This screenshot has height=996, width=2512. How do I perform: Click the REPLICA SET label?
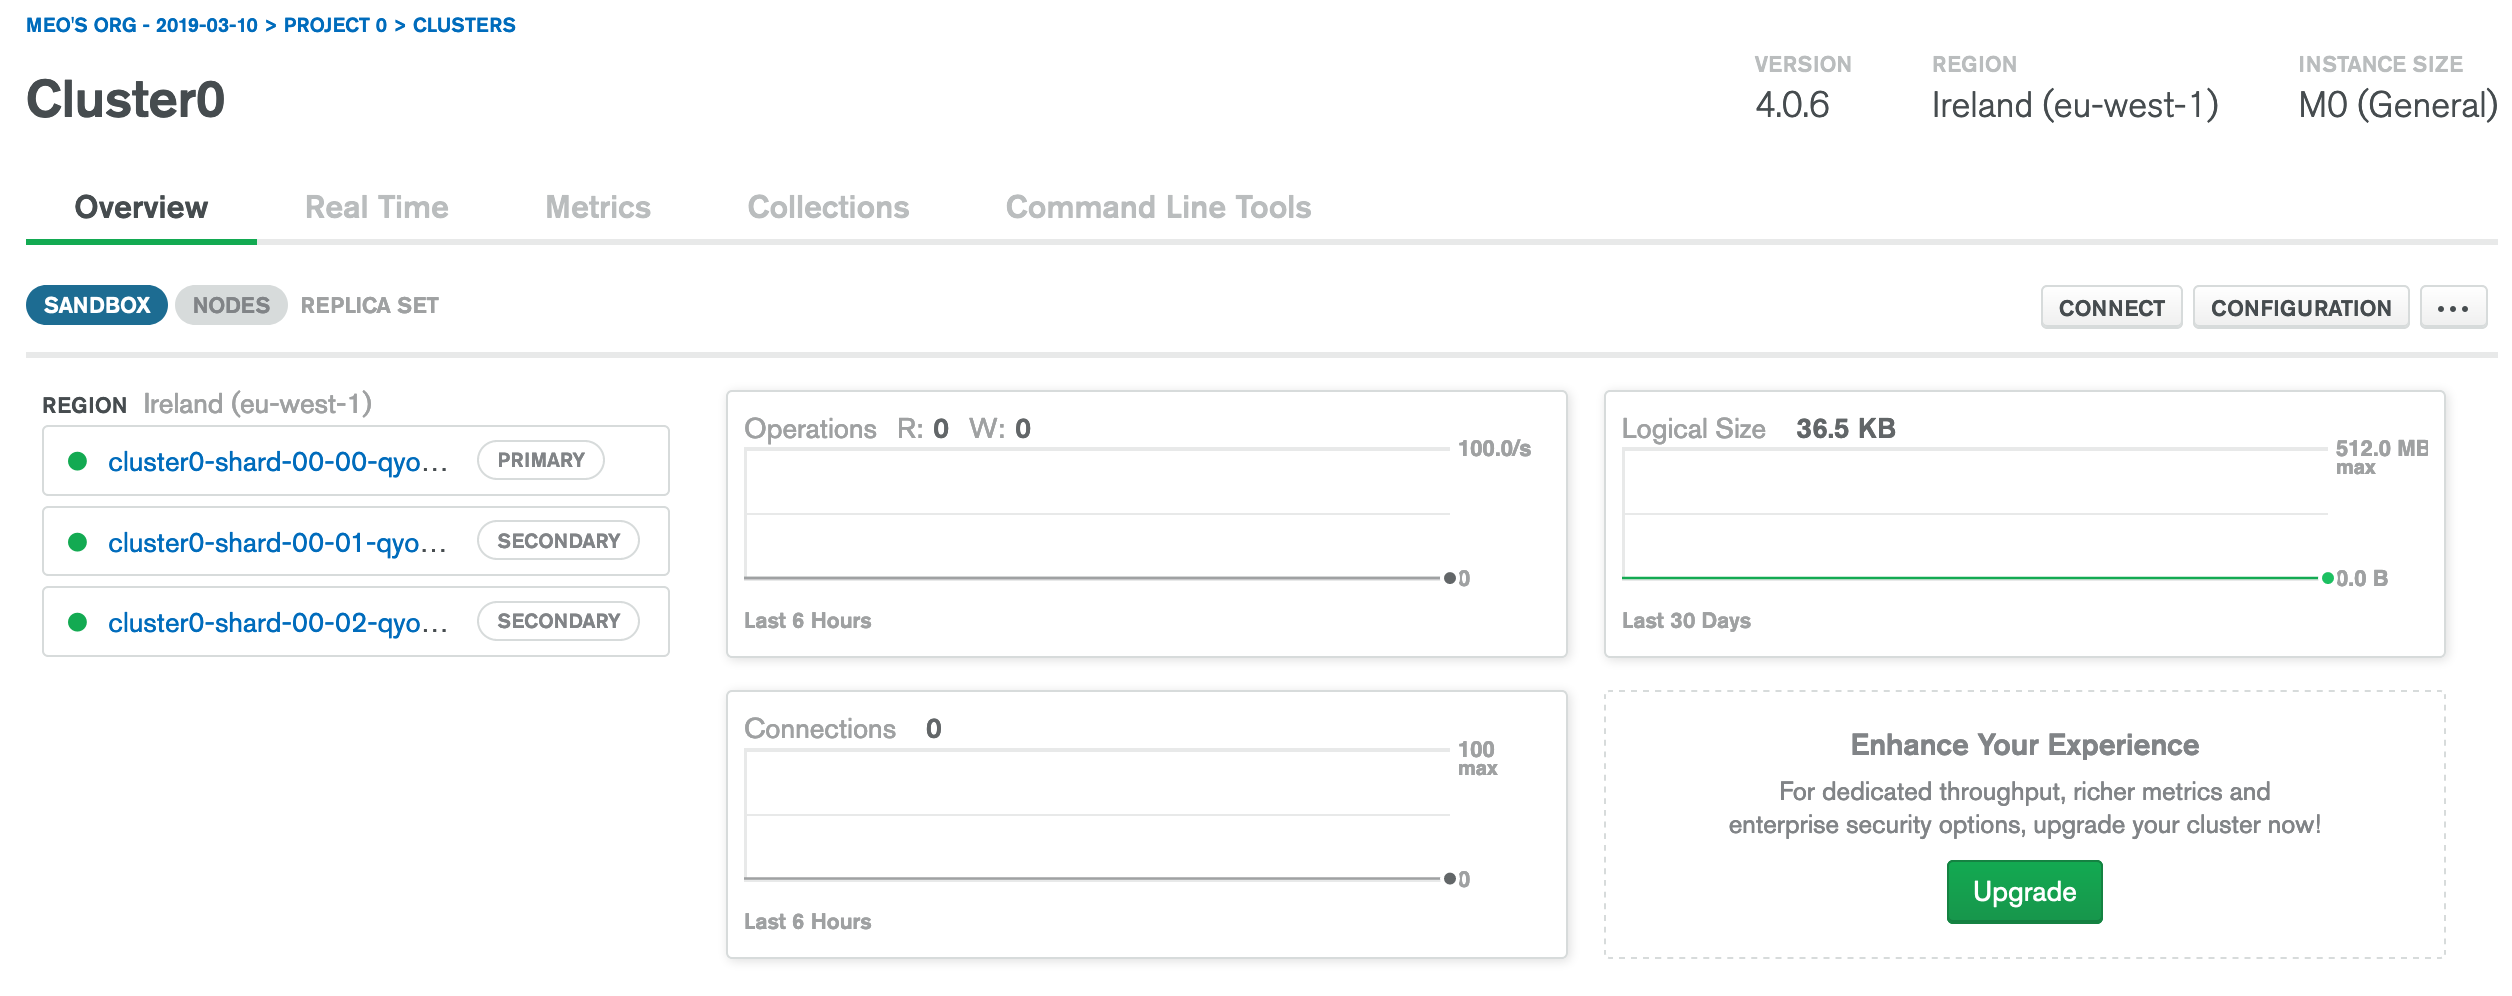(370, 305)
